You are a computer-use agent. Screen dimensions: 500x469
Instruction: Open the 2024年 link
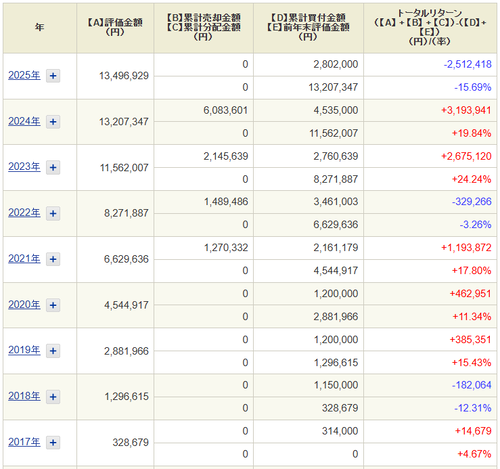click(x=24, y=121)
